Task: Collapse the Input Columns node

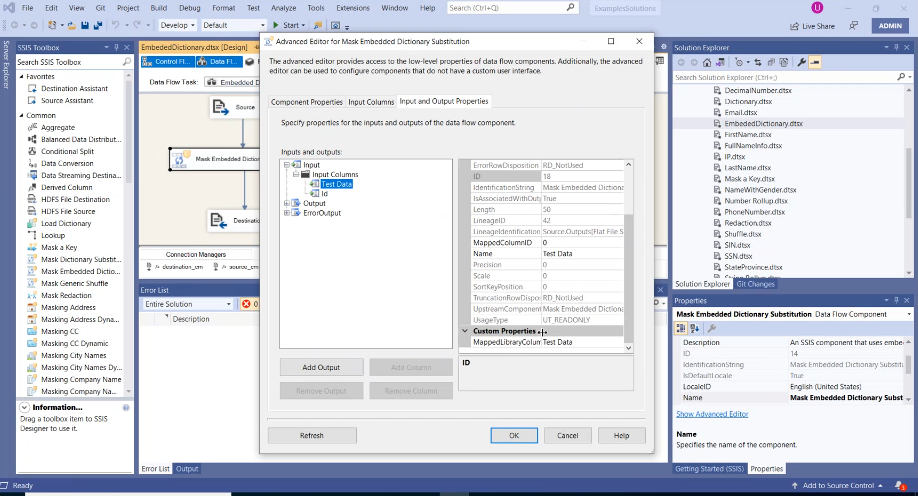Action: tap(296, 175)
